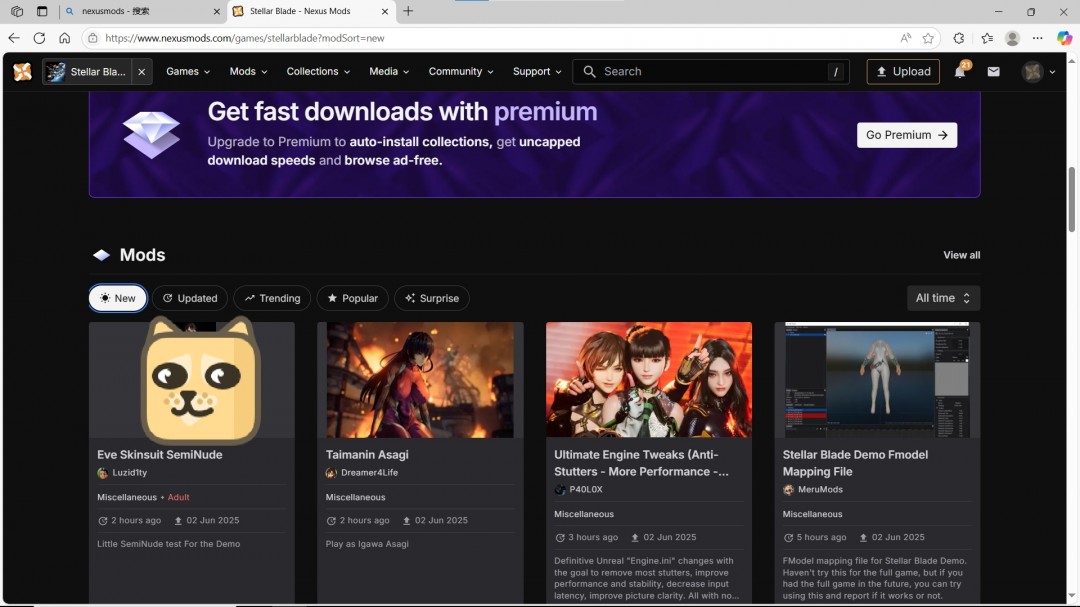
Task: Open the View all mods link
Action: tap(962, 255)
